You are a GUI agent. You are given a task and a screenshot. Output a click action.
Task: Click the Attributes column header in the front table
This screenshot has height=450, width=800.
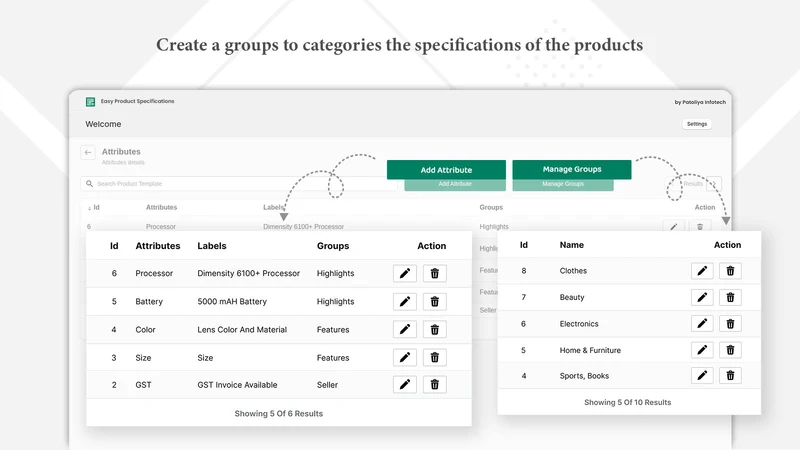coord(158,246)
